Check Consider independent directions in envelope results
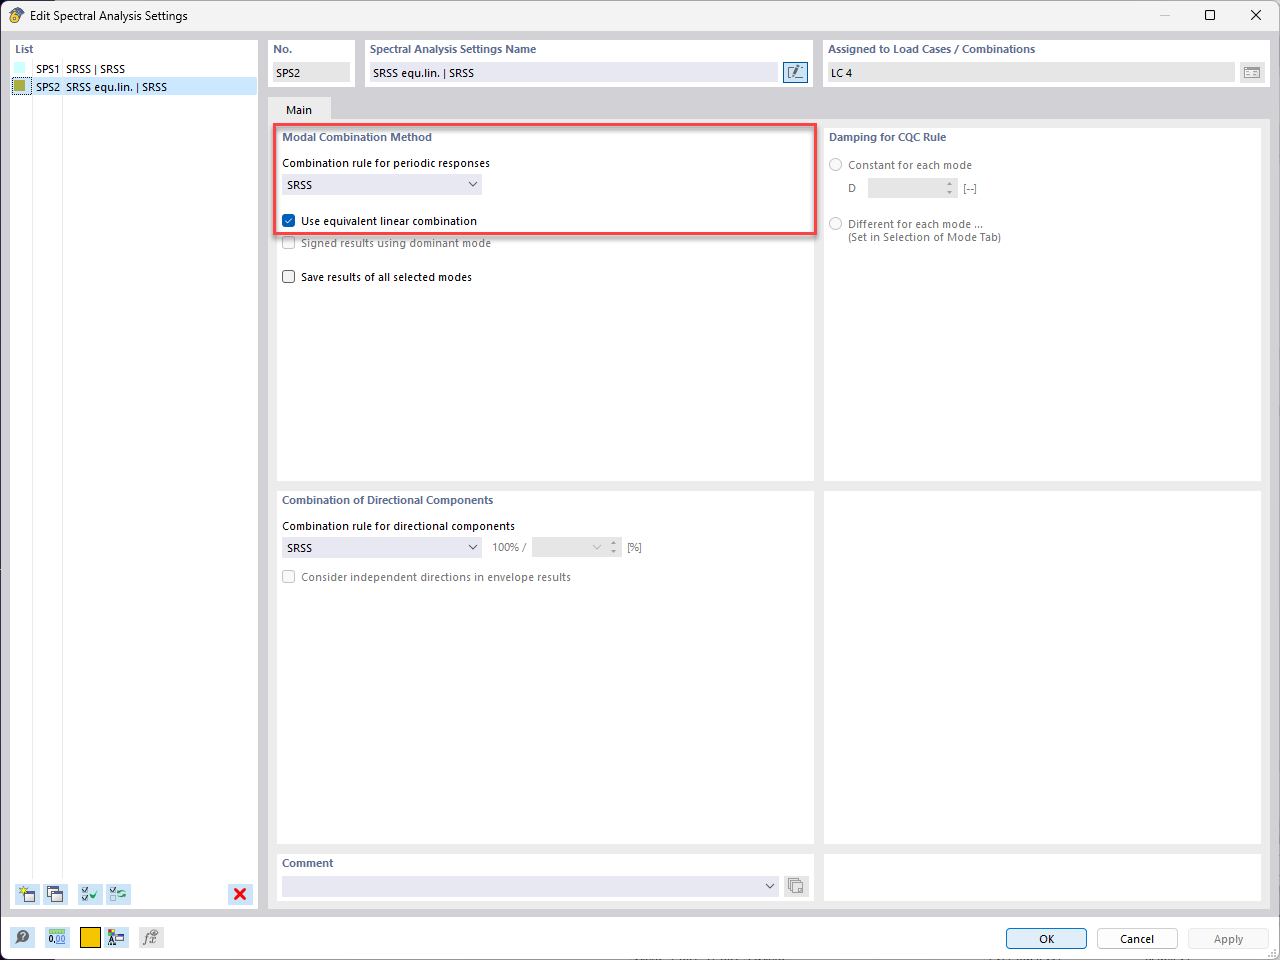The height and width of the screenshot is (960, 1280). [x=289, y=577]
